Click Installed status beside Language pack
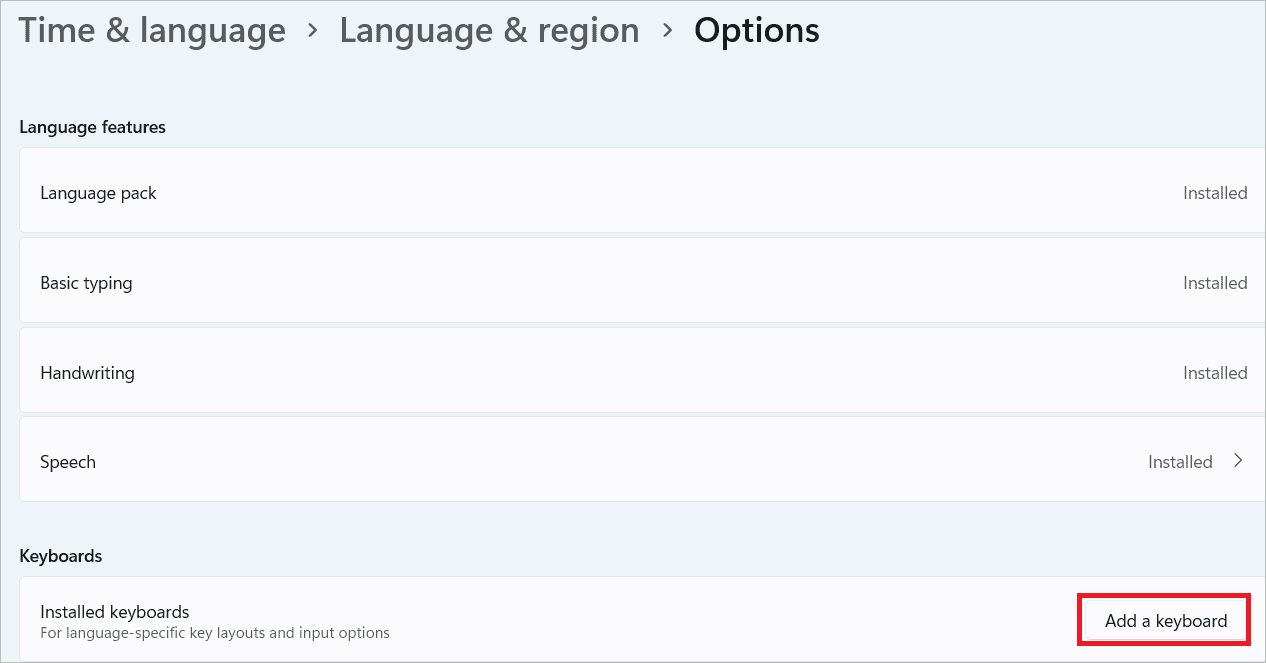Screen dimensions: 1266x663 (x=1215, y=193)
